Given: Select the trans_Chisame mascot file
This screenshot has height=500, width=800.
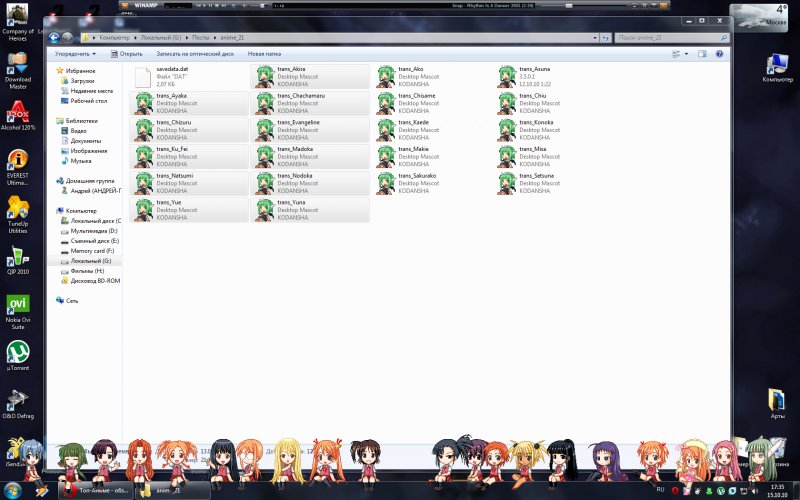Looking at the screenshot, I should point(431,103).
